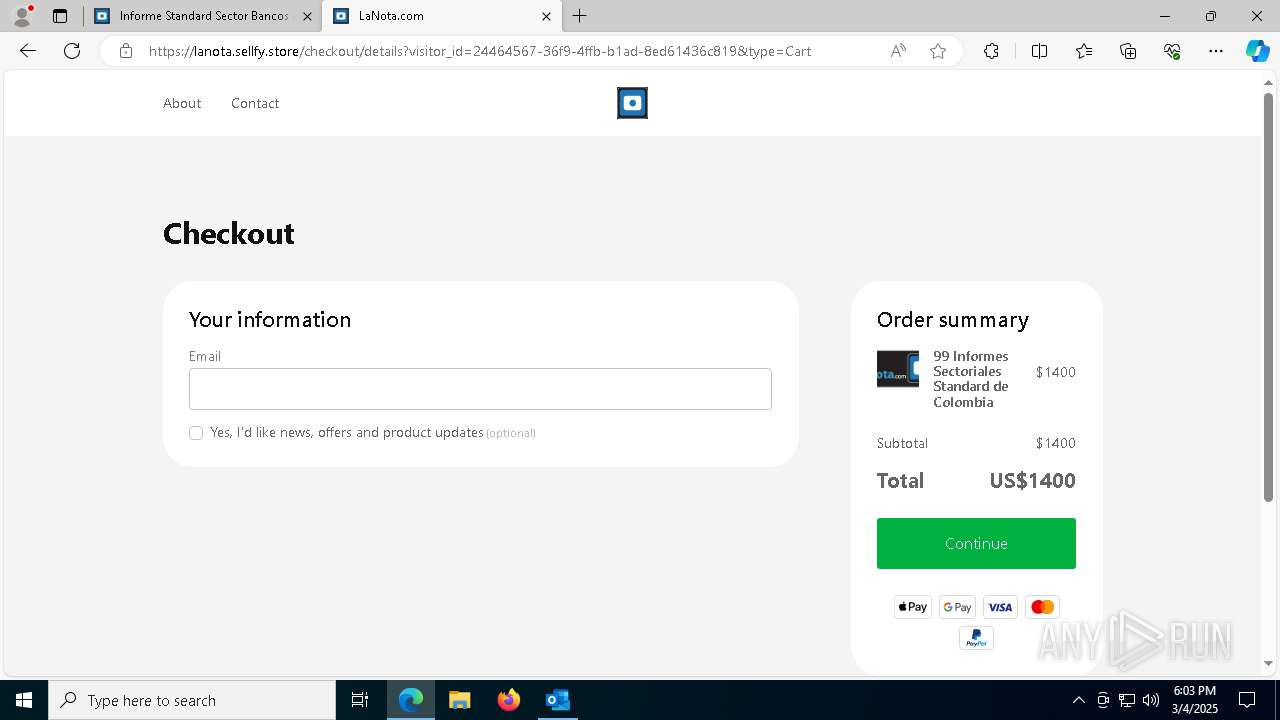The image size is (1280, 720).
Task: Open Microsoft Edge from the taskbar
Action: tap(411, 700)
